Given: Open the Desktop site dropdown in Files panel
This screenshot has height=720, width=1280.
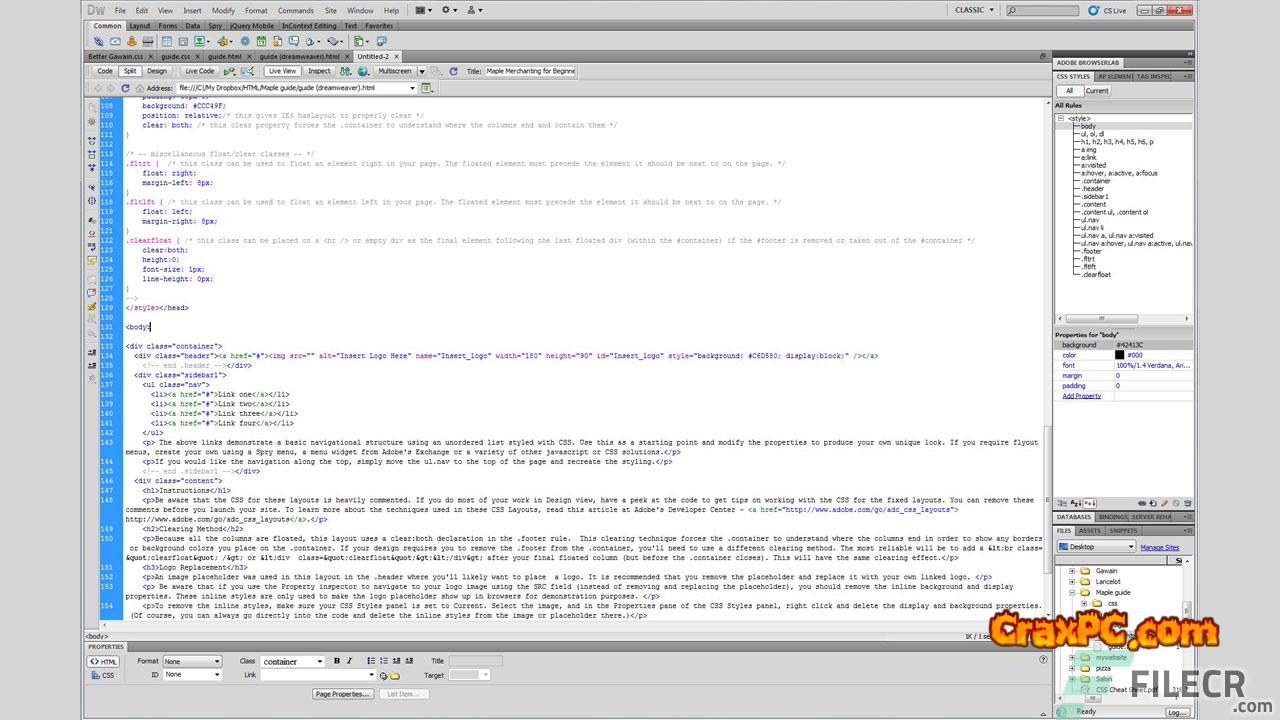Looking at the screenshot, I should tap(1097, 547).
